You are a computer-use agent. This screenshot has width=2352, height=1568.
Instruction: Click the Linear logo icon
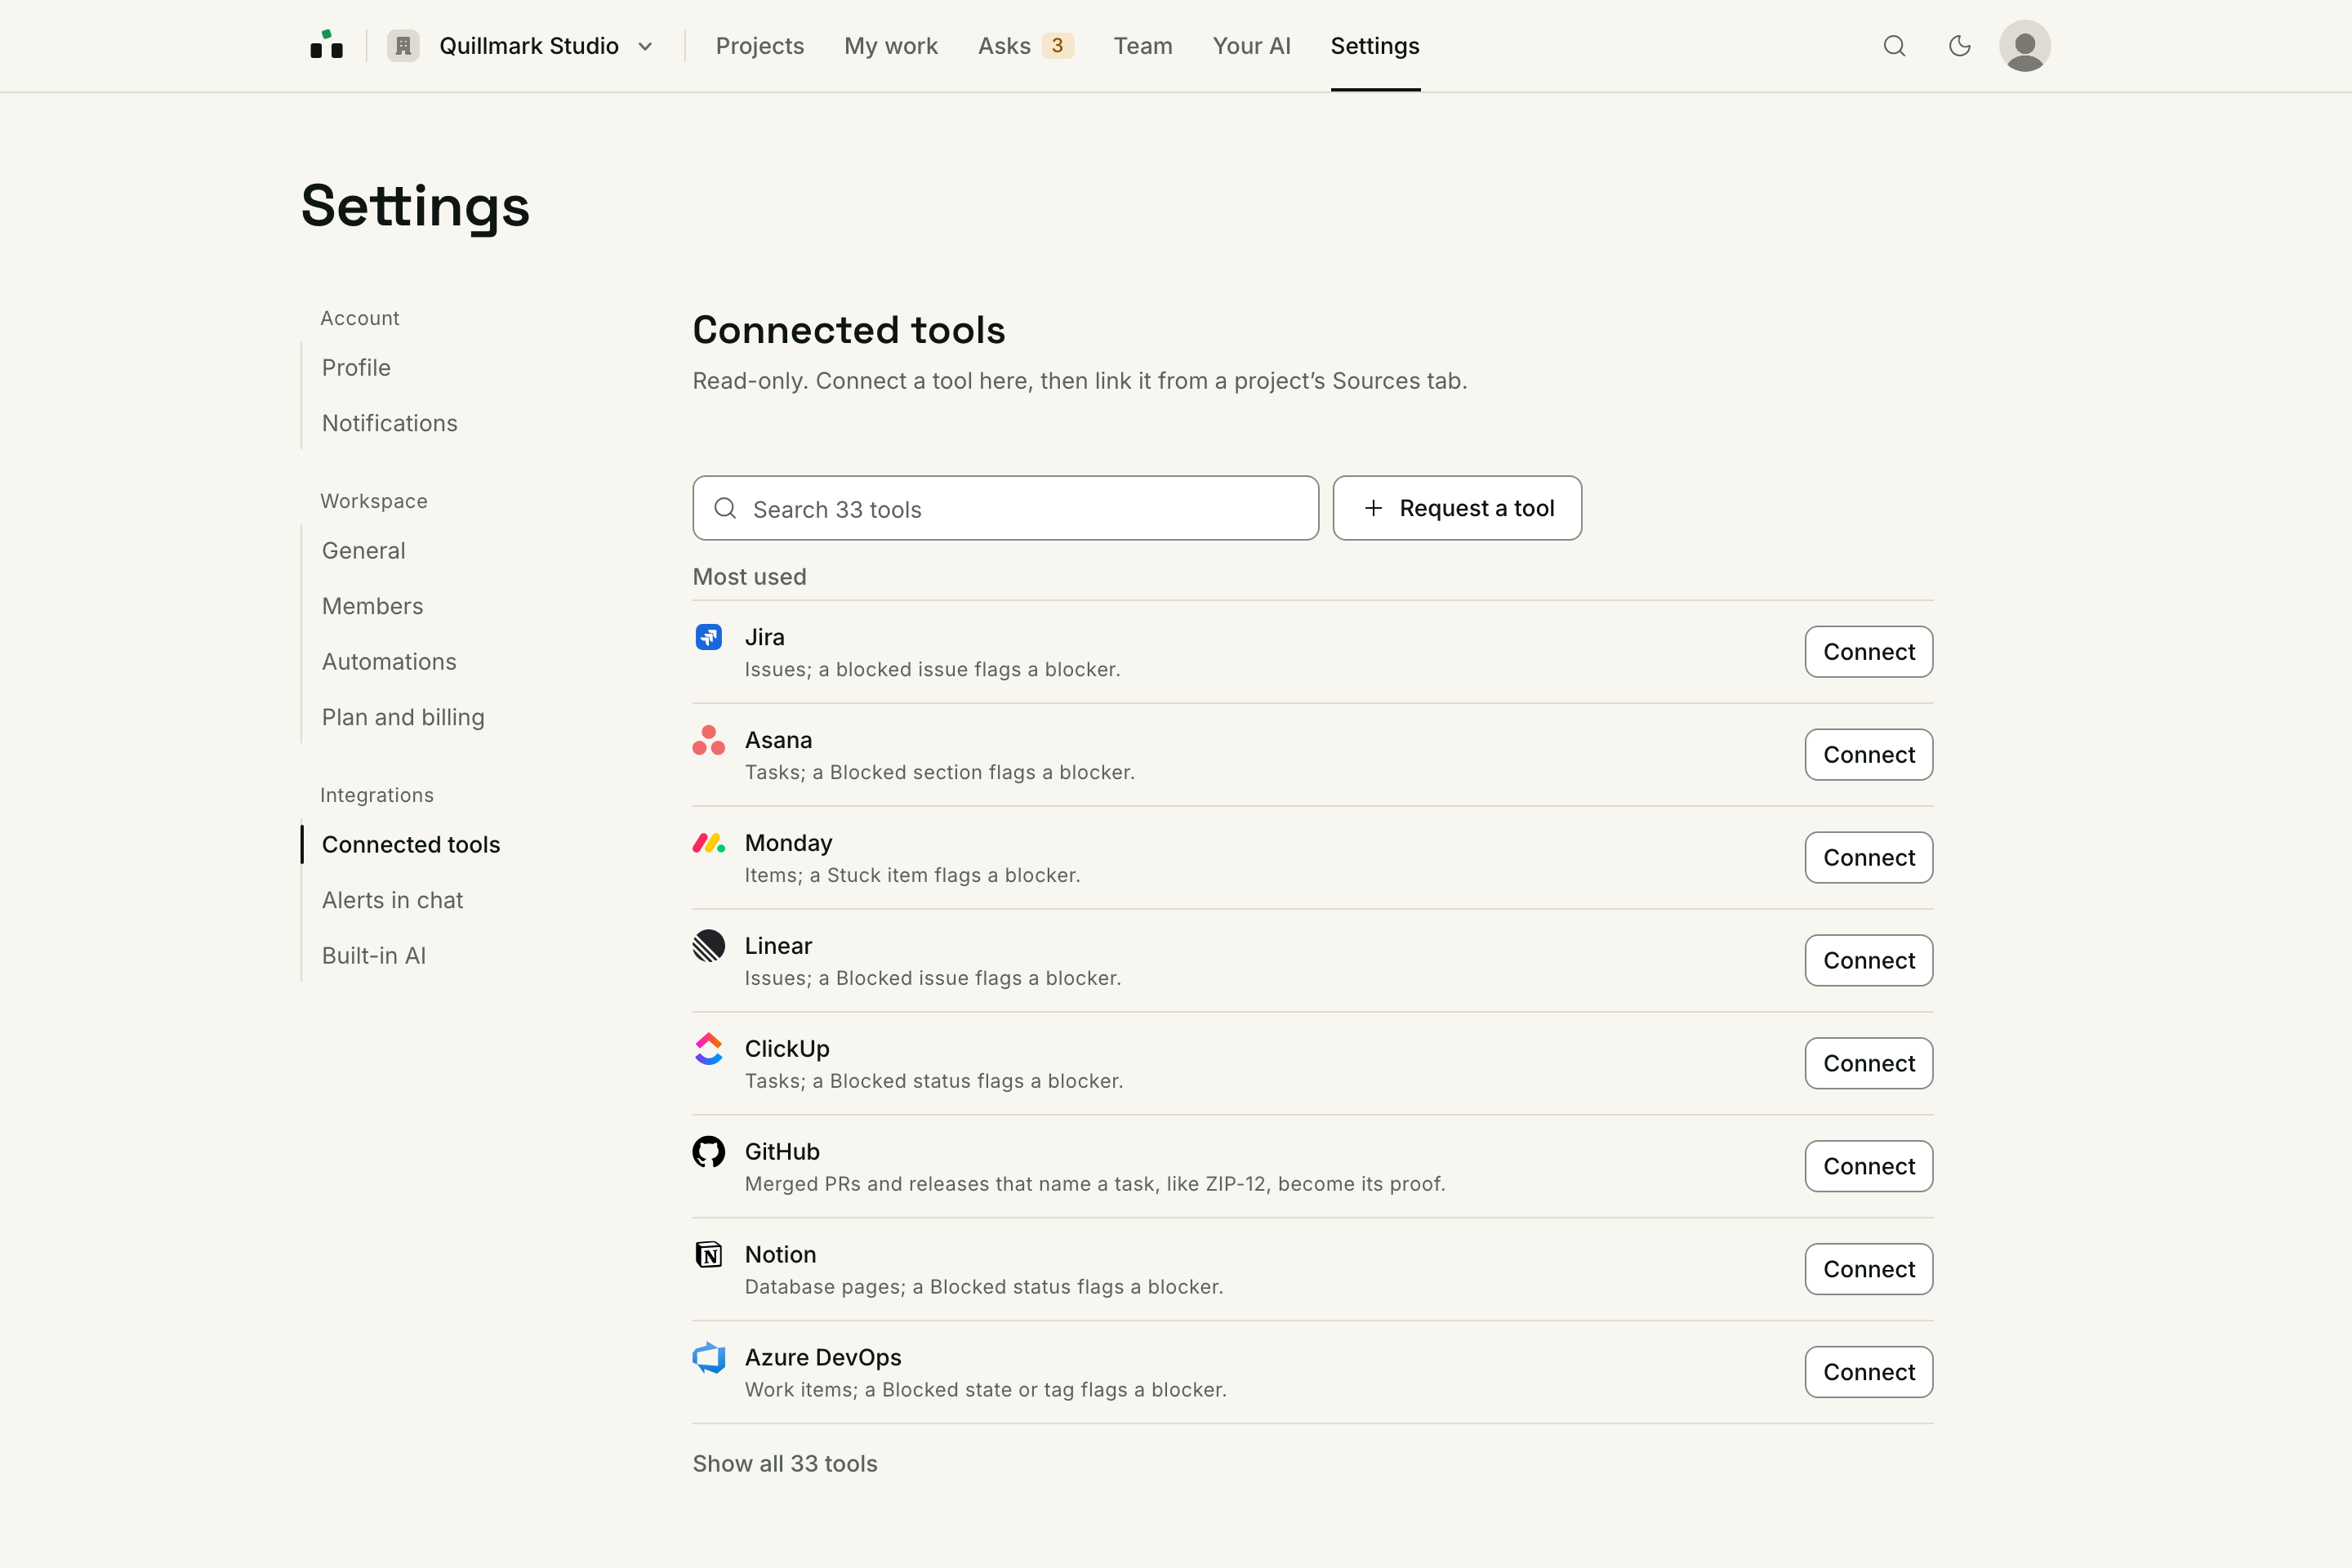[708, 946]
